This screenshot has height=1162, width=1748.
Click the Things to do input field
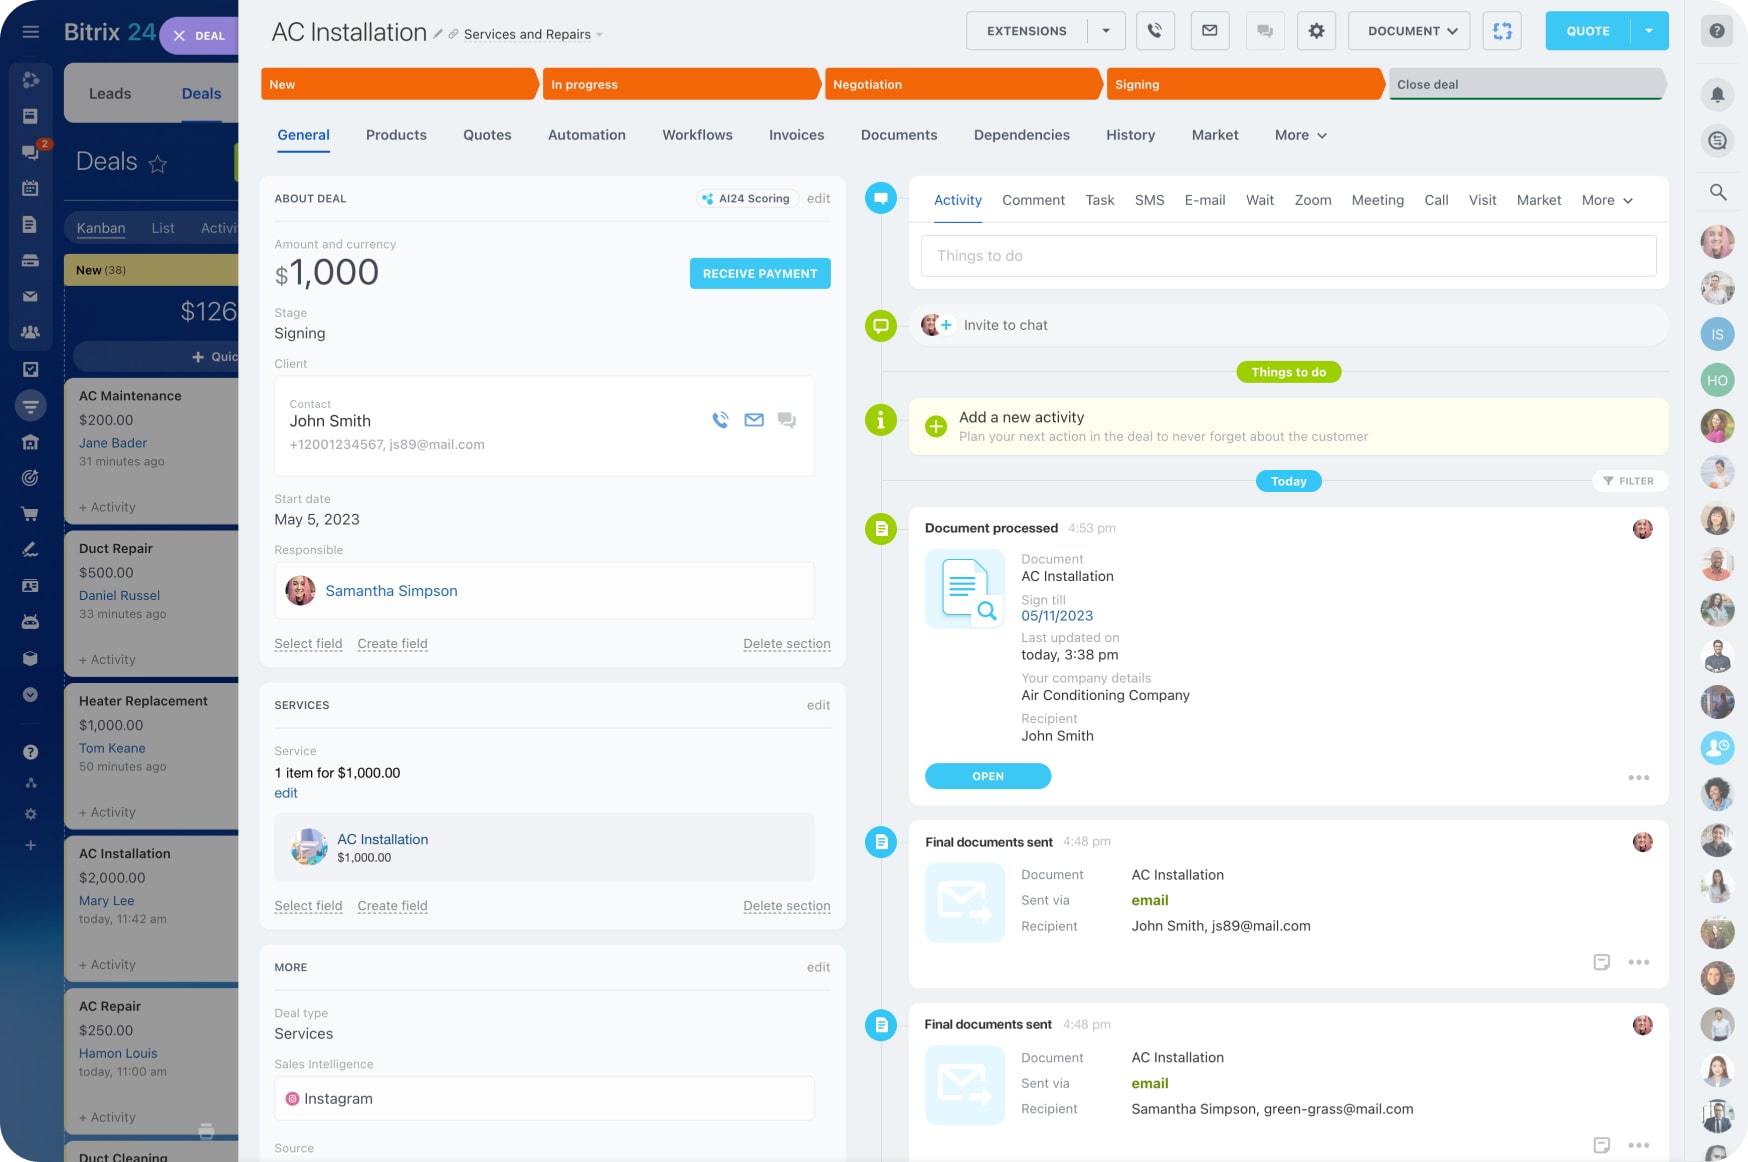point(1288,256)
